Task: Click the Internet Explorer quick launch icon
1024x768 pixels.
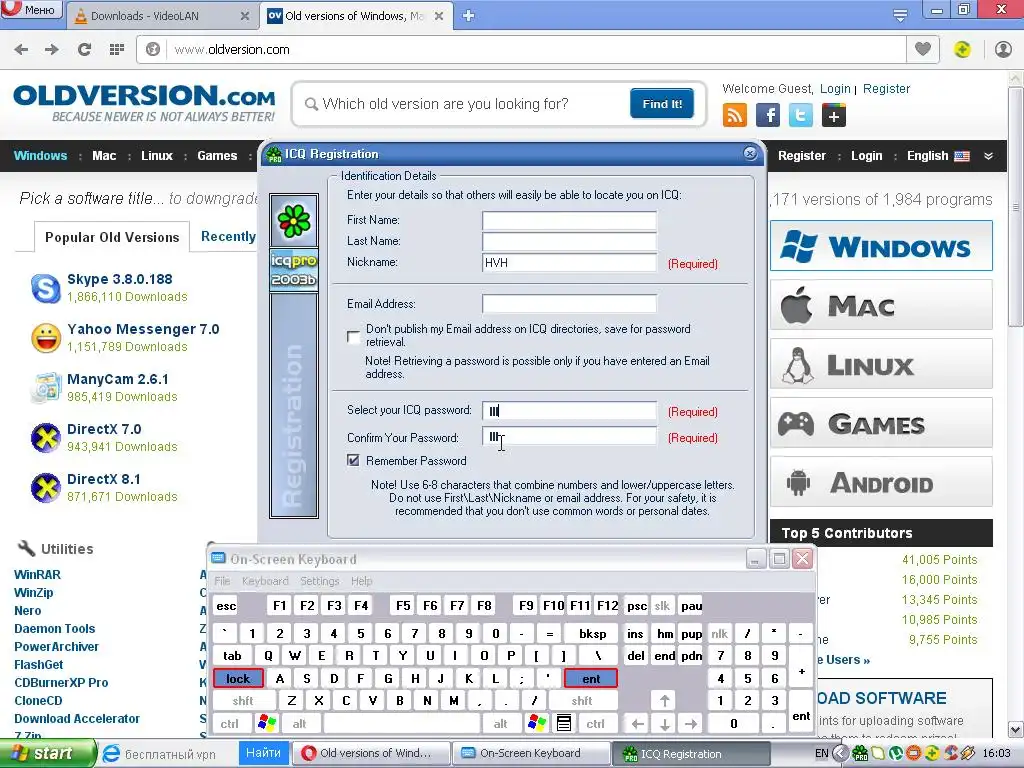Action: pyautogui.click(x=112, y=754)
